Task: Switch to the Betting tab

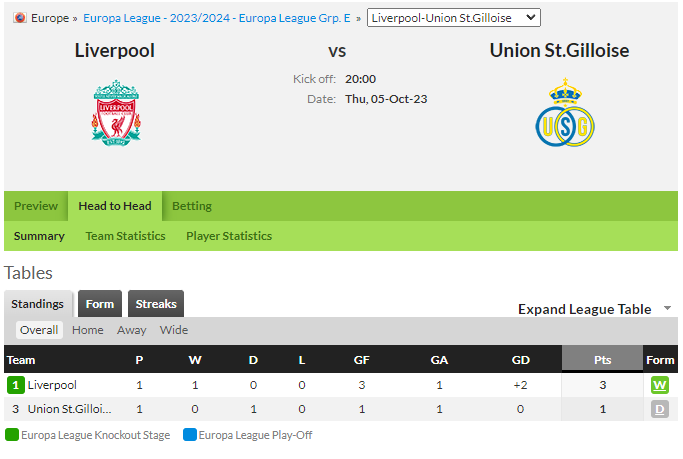Action: [x=192, y=206]
